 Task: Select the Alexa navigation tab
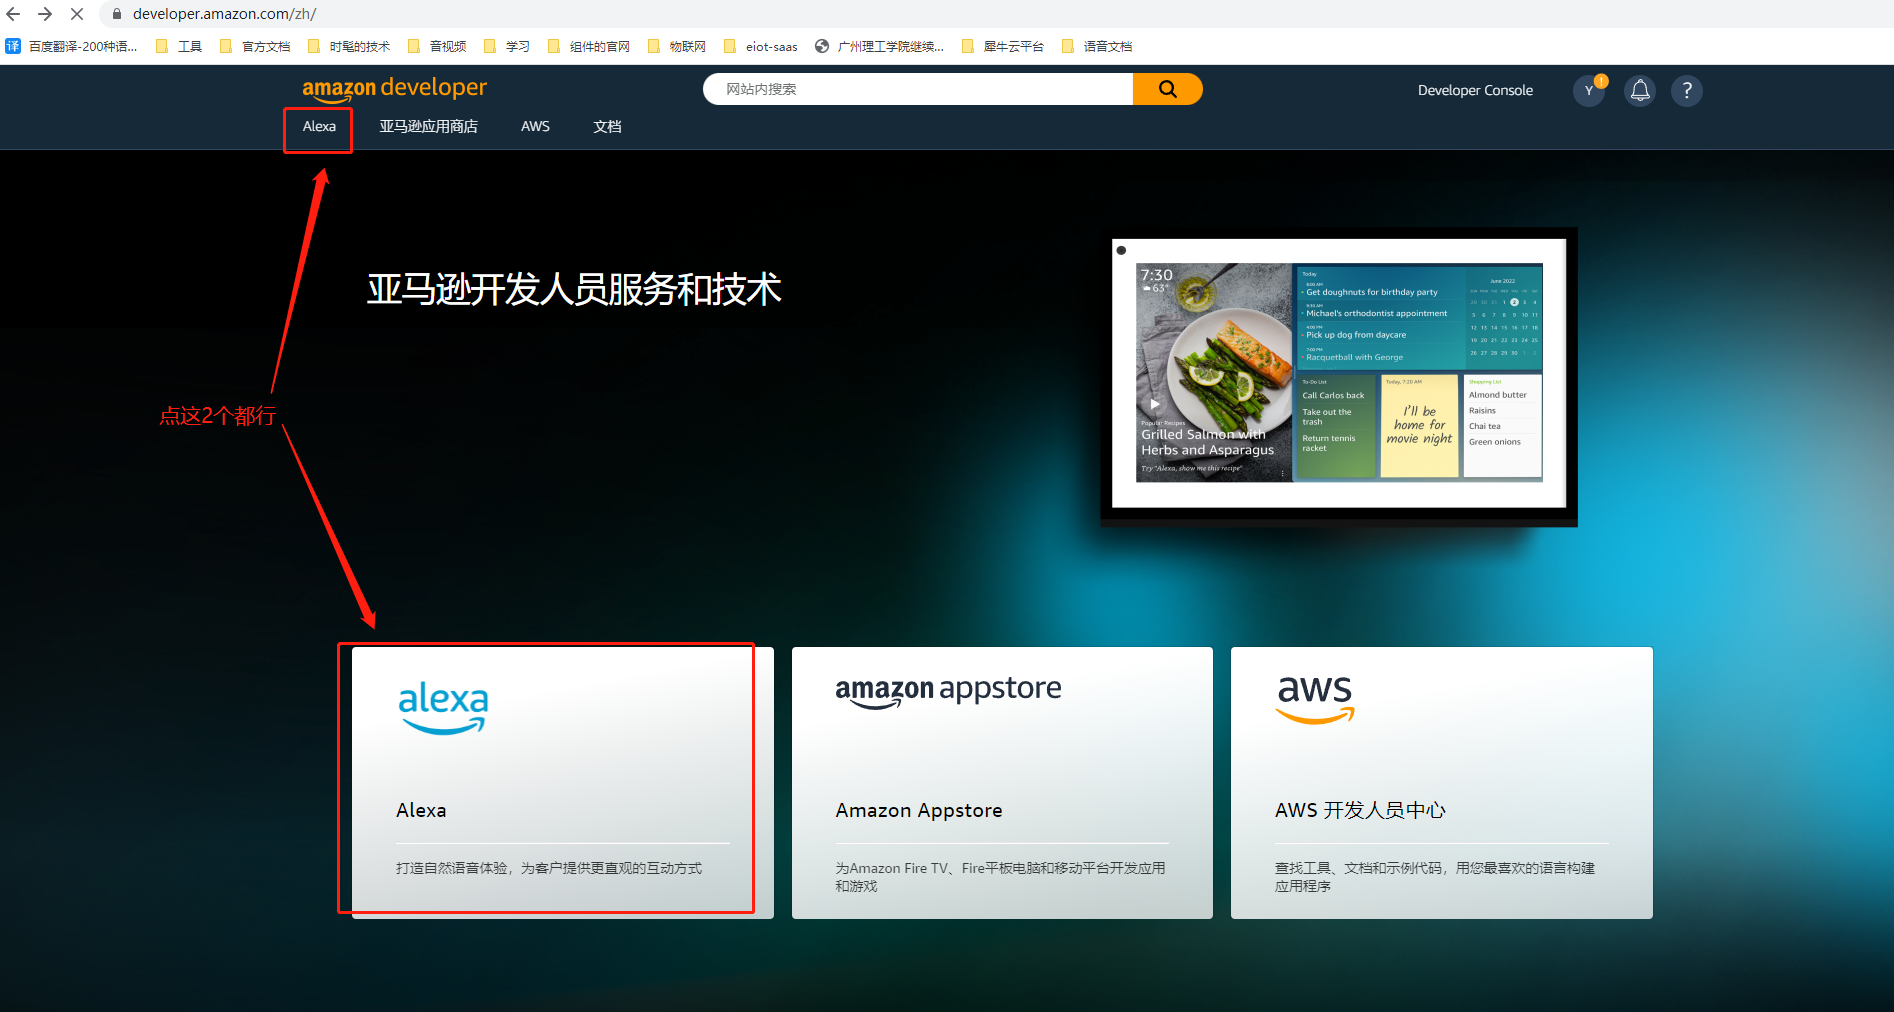319,126
